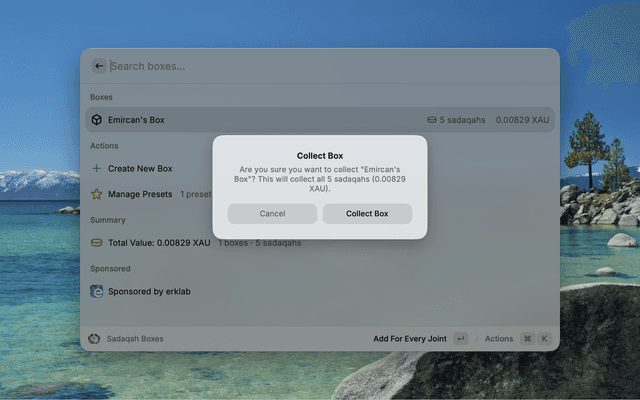Click the star icon for Manage Presets

(97, 194)
